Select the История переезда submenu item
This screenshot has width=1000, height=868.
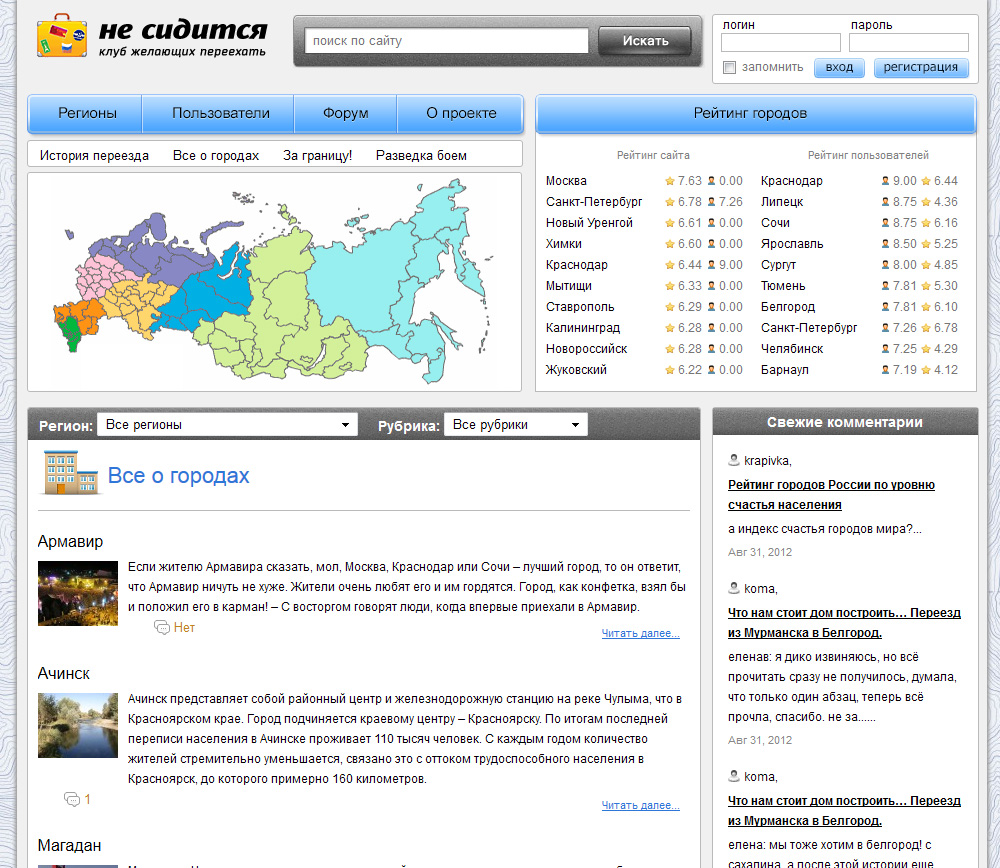pyautogui.click(x=94, y=156)
